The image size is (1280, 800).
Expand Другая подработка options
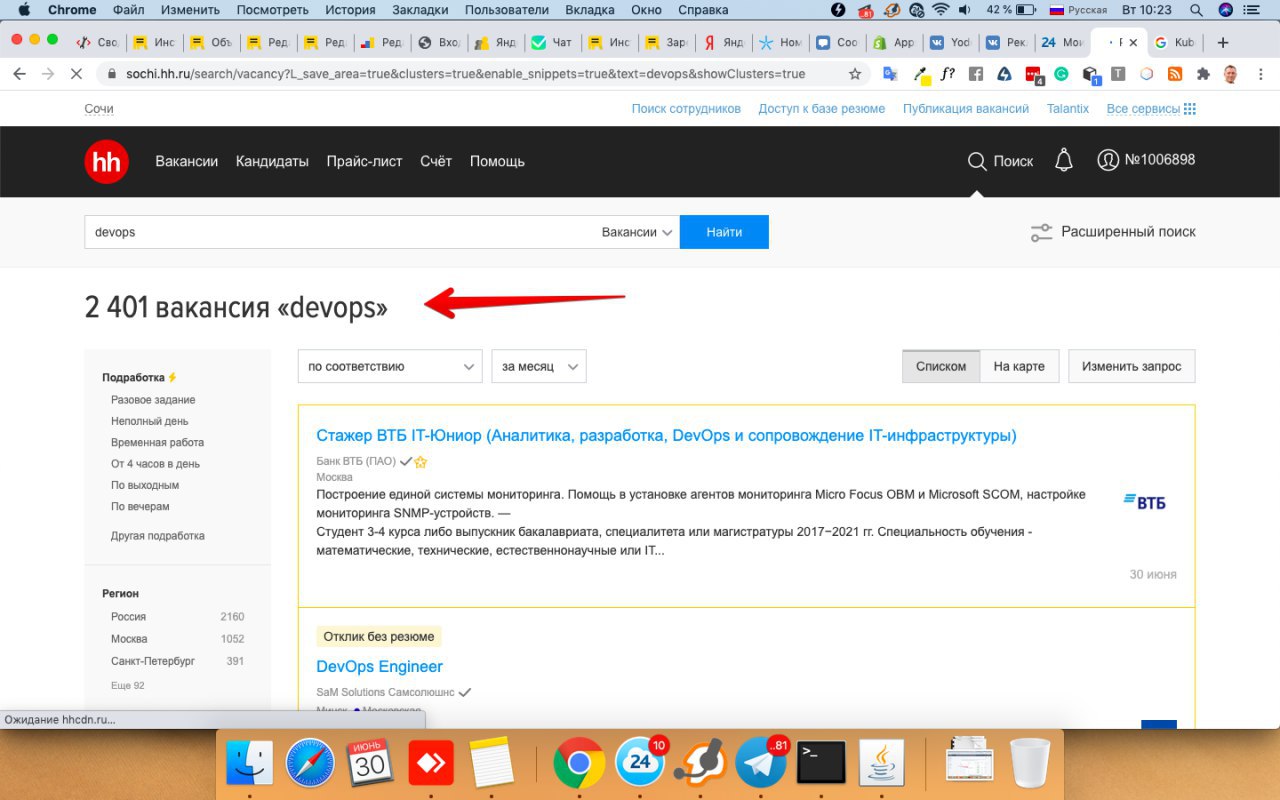tap(158, 536)
